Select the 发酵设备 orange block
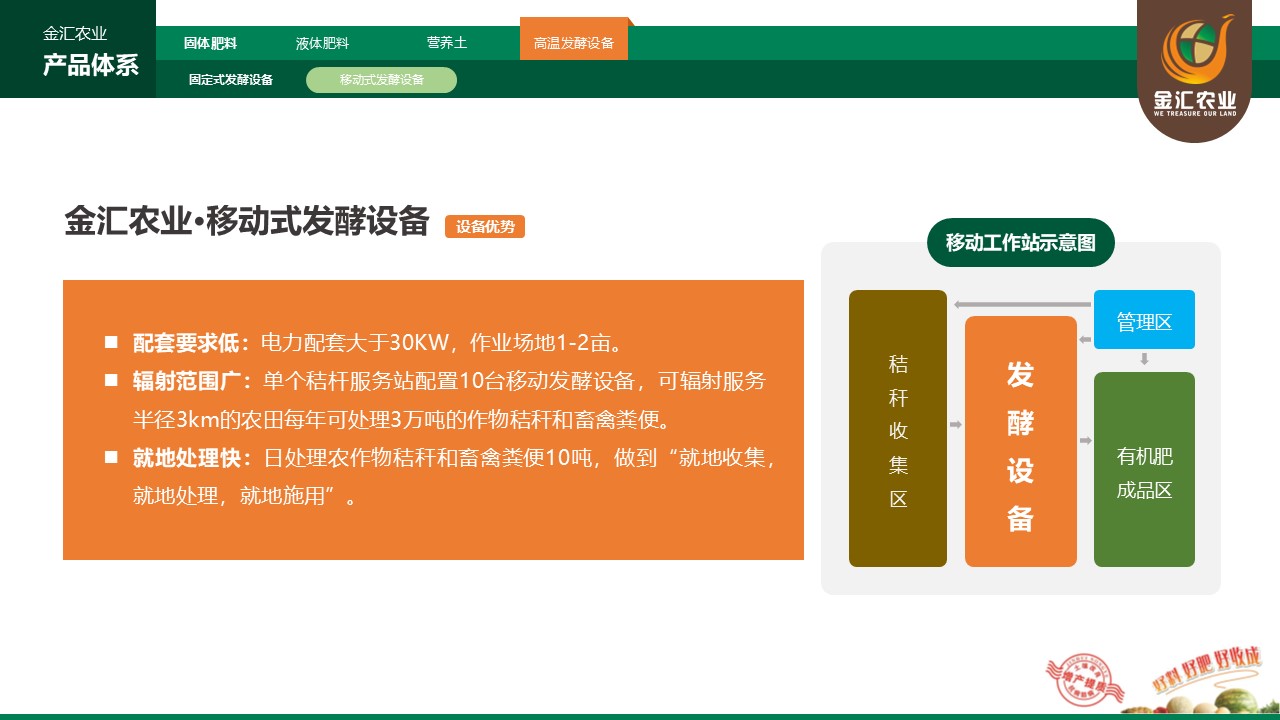The image size is (1280, 720). pos(1021,441)
